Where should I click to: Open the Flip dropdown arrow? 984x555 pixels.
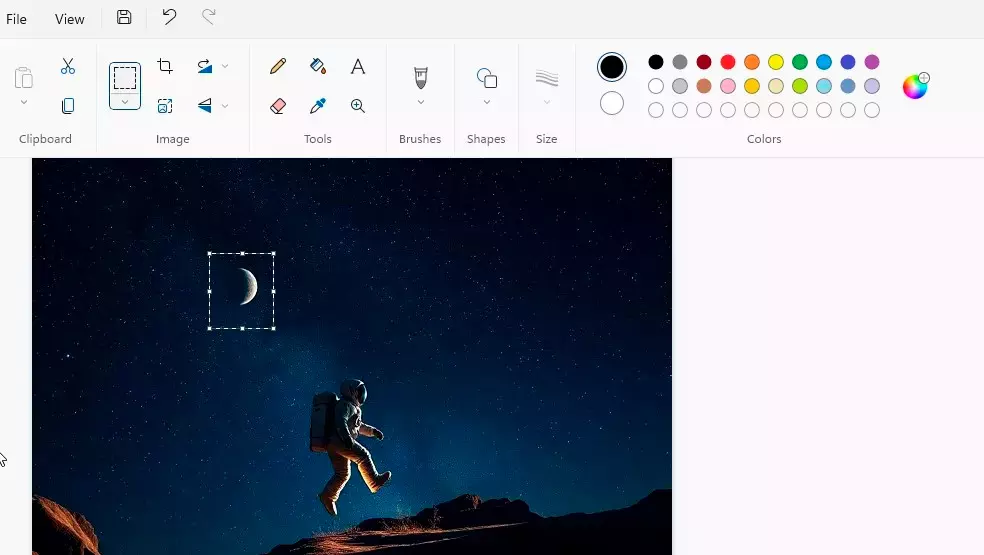tap(225, 105)
